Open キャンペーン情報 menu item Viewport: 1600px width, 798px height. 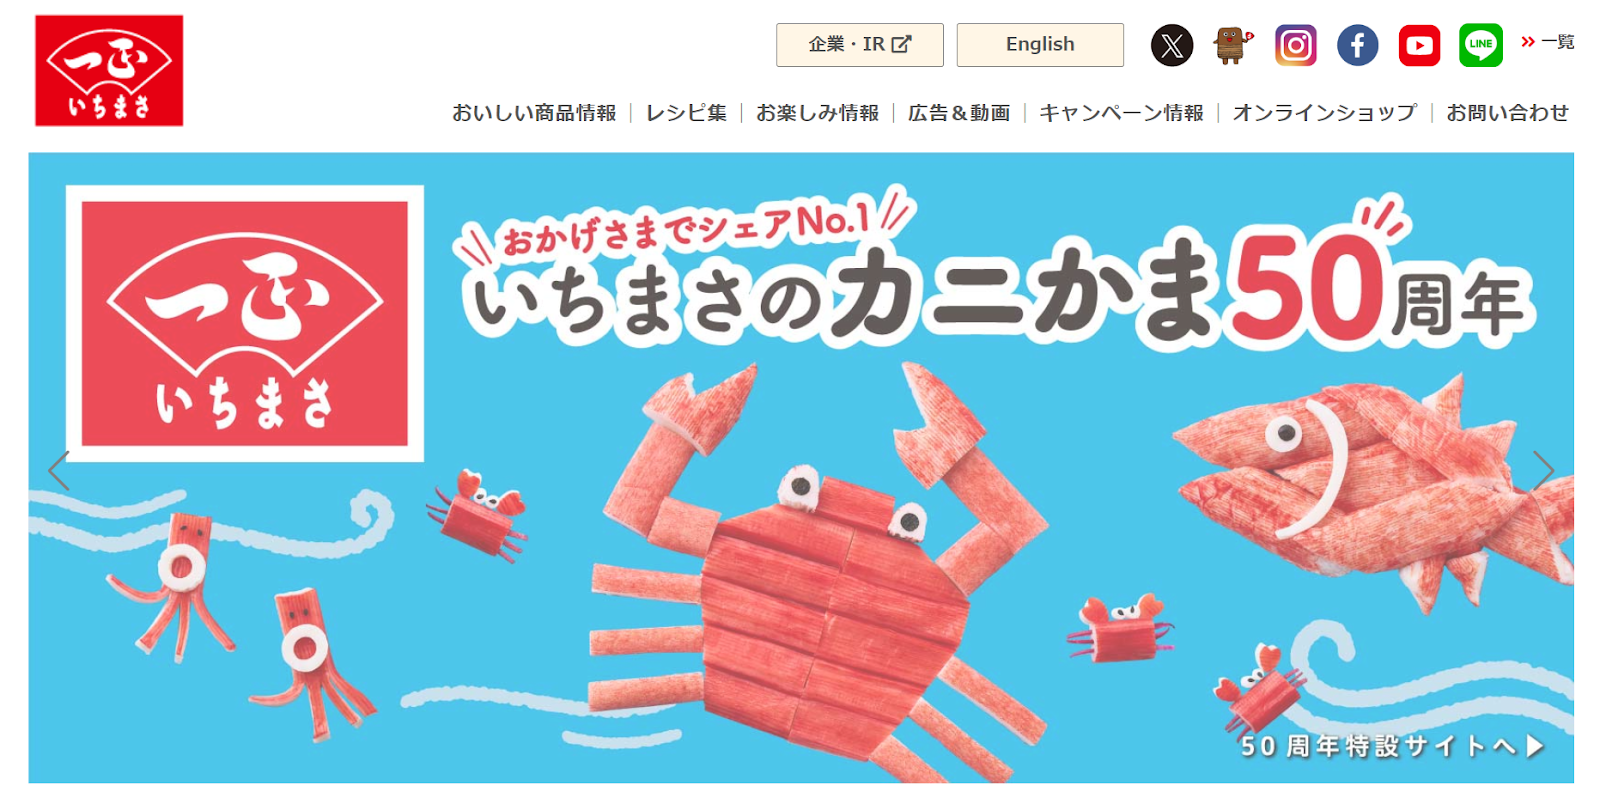pyautogui.click(x=1121, y=113)
